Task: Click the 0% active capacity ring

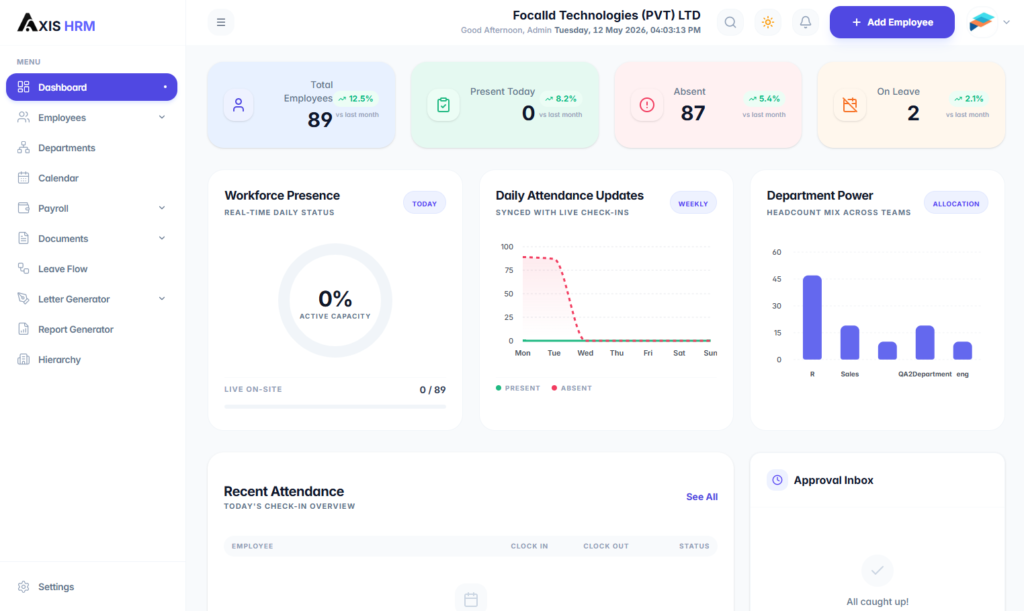Action: (335, 300)
